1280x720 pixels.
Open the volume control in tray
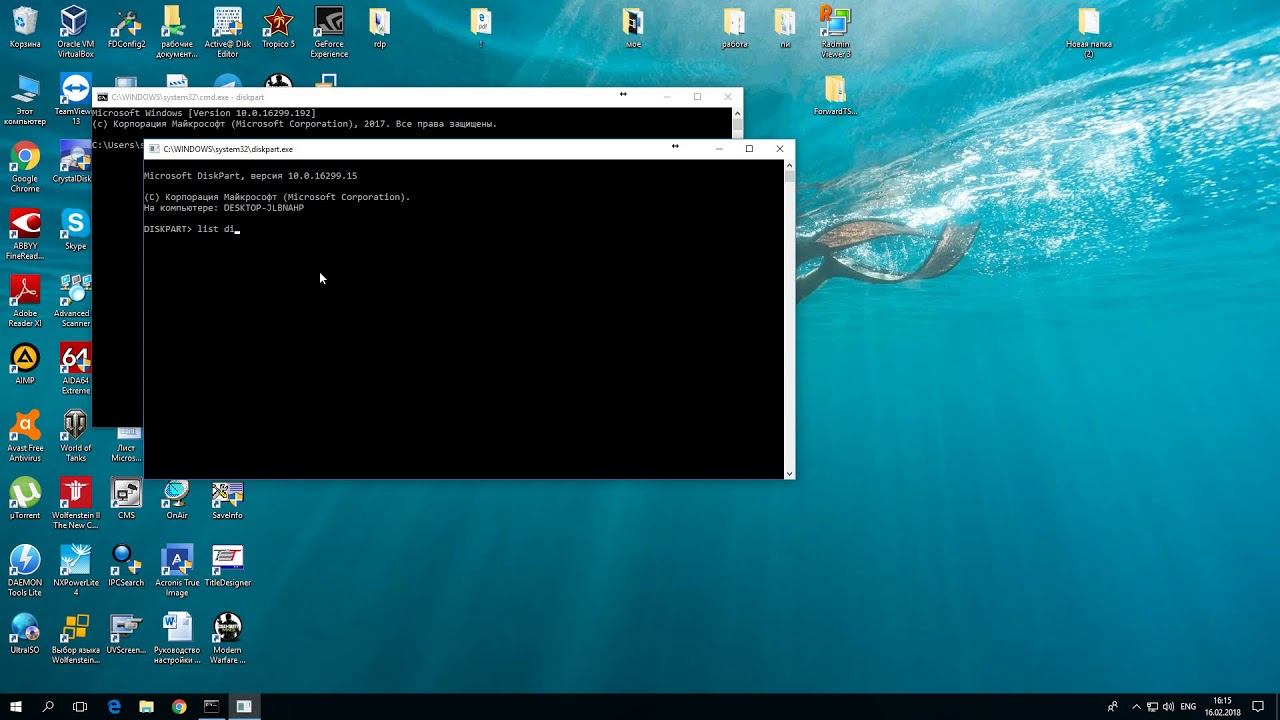point(1169,707)
